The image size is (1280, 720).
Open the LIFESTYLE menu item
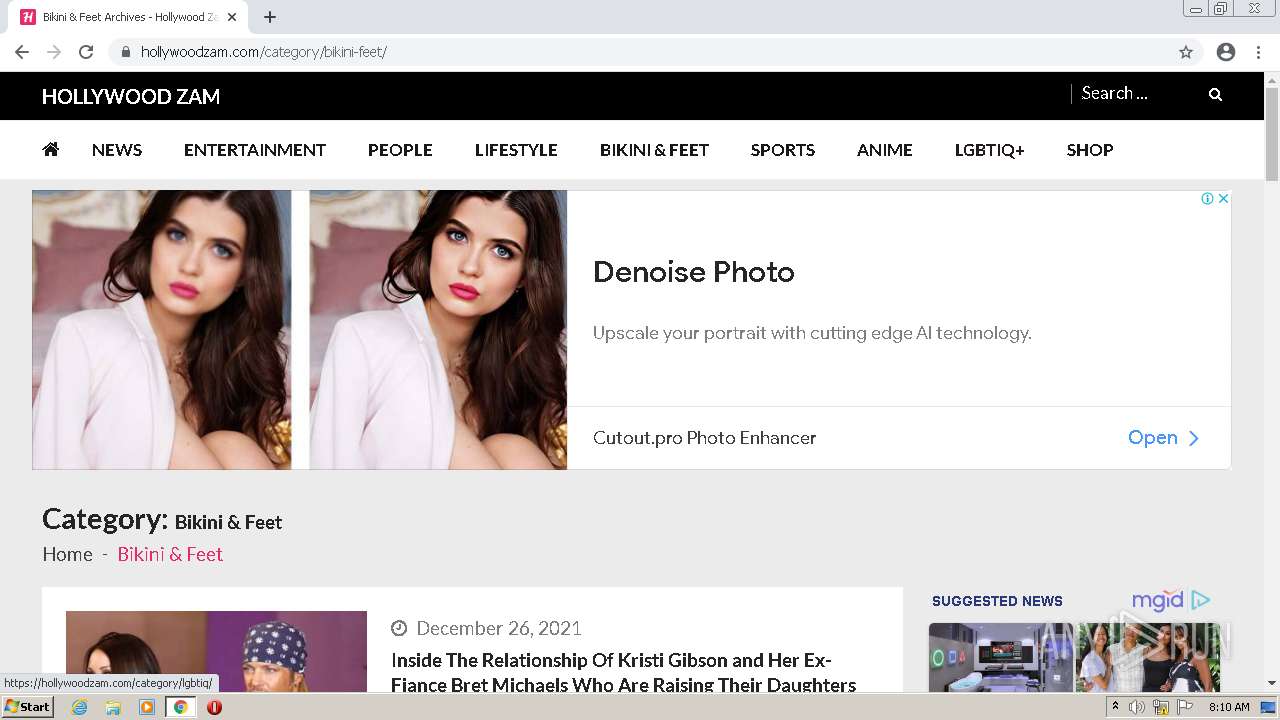[x=516, y=150]
